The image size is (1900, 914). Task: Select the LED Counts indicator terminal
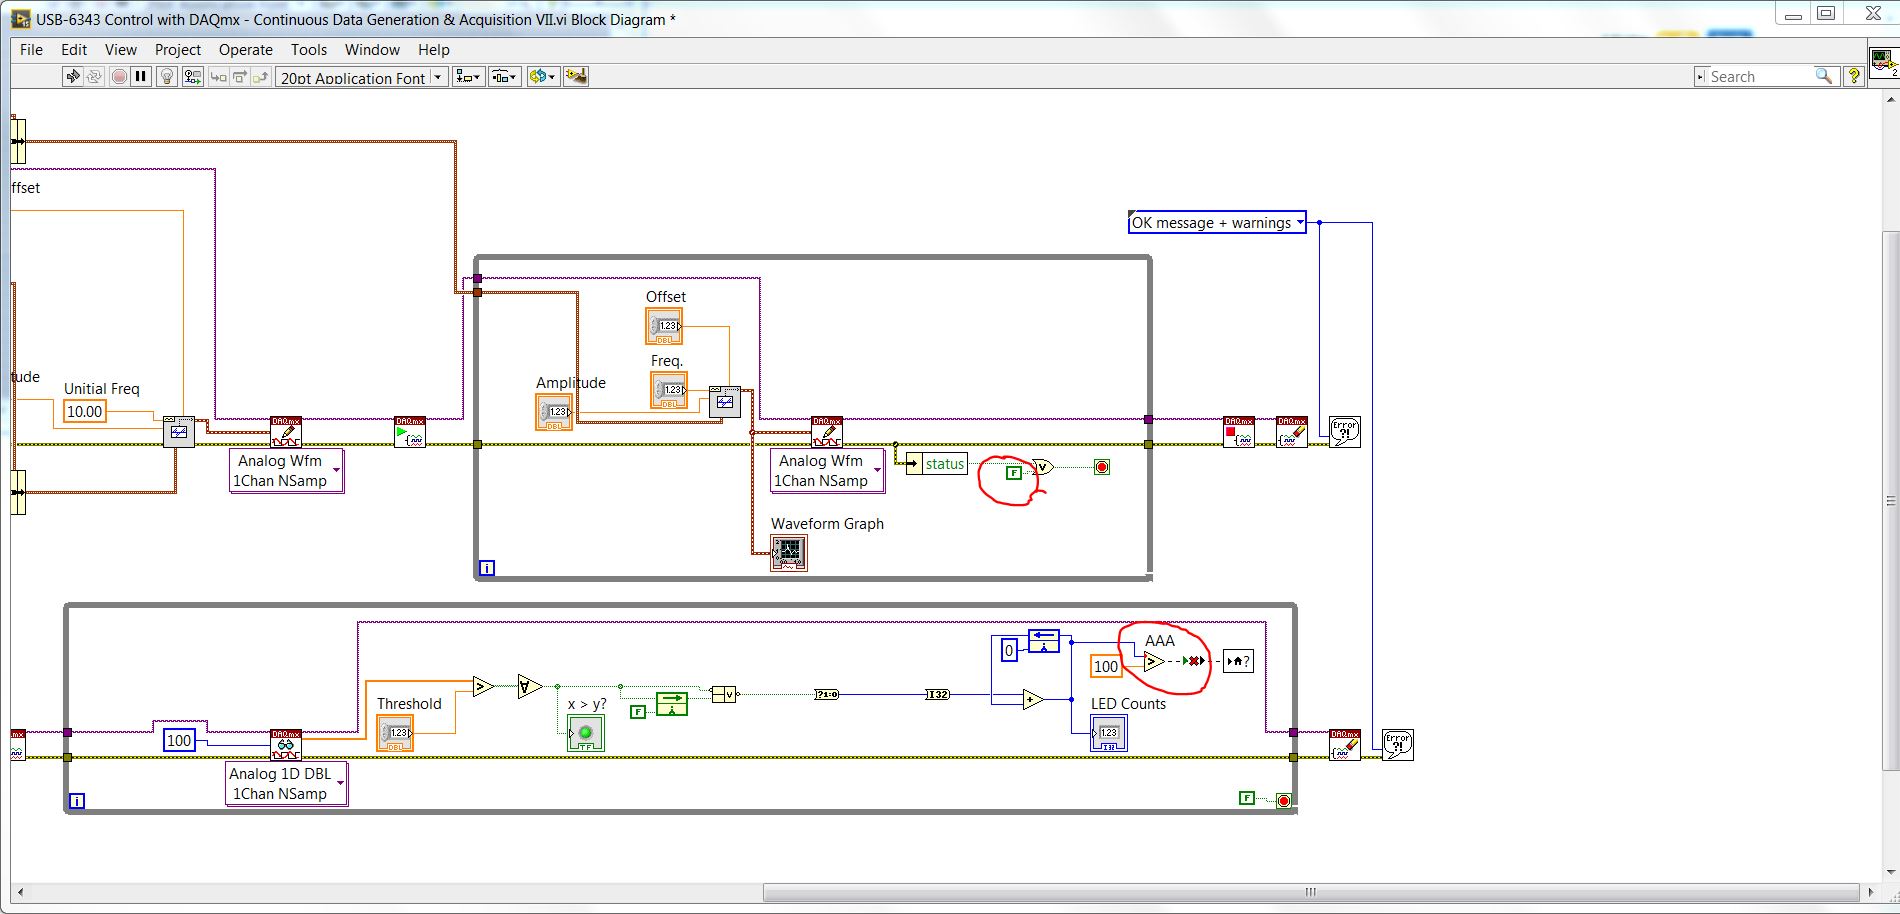[x=1108, y=734]
